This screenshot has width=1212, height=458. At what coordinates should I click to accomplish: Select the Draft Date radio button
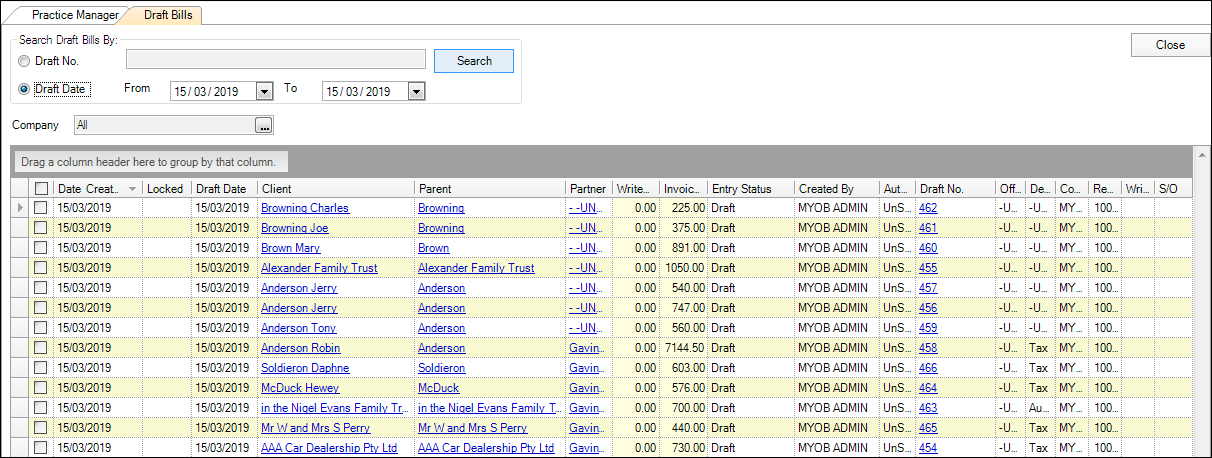25,89
